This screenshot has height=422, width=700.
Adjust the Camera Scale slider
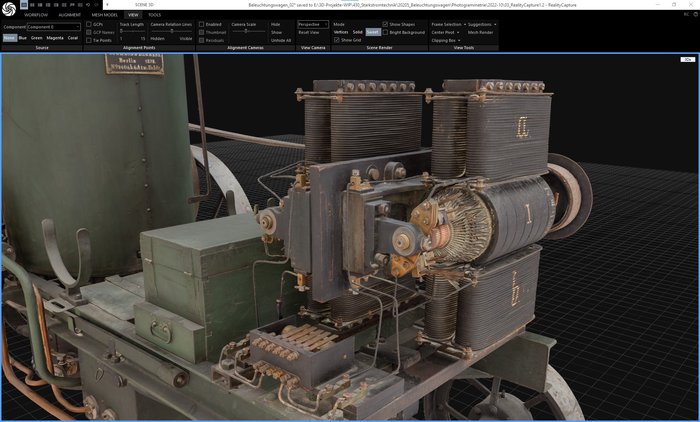tap(247, 32)
